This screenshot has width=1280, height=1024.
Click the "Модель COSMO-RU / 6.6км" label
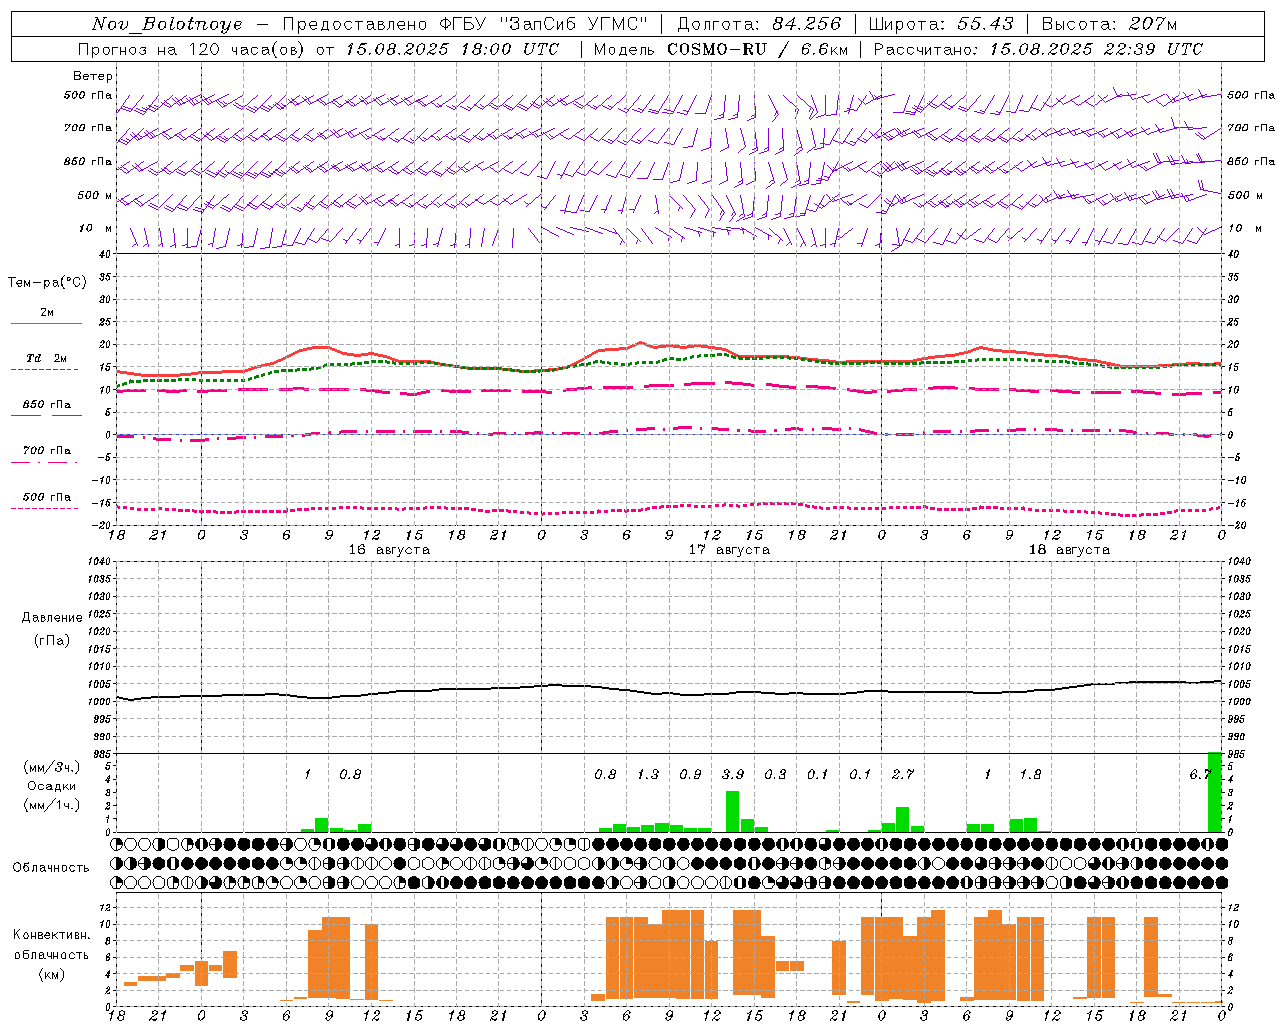click(720, 49)
